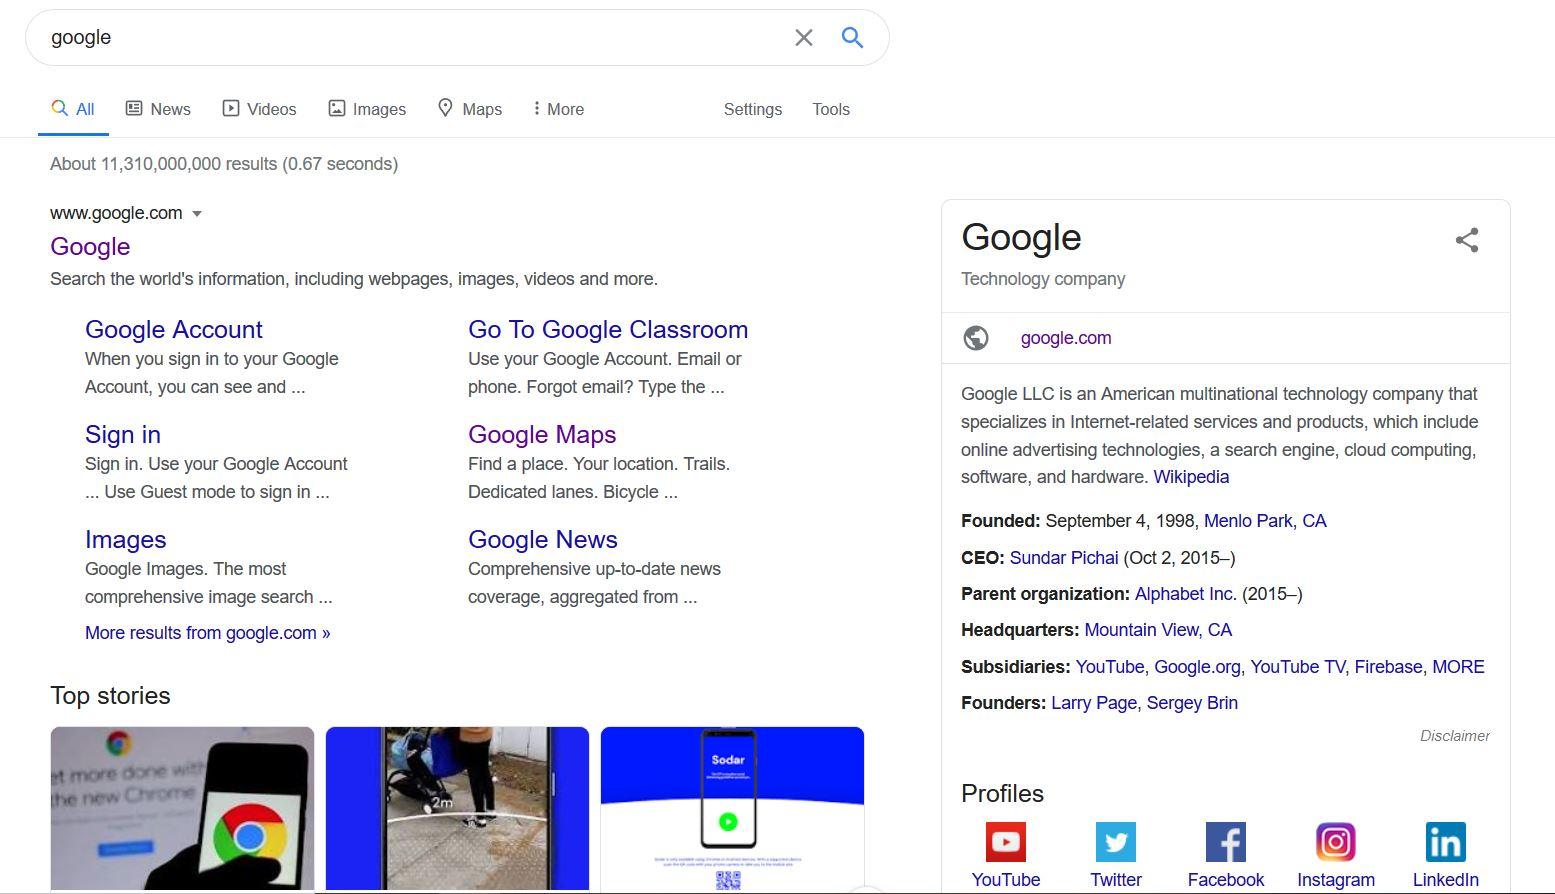This screenshot has height=894, width=1555.
Task: Open the Settings menu
Action: (x=753, y=109)
